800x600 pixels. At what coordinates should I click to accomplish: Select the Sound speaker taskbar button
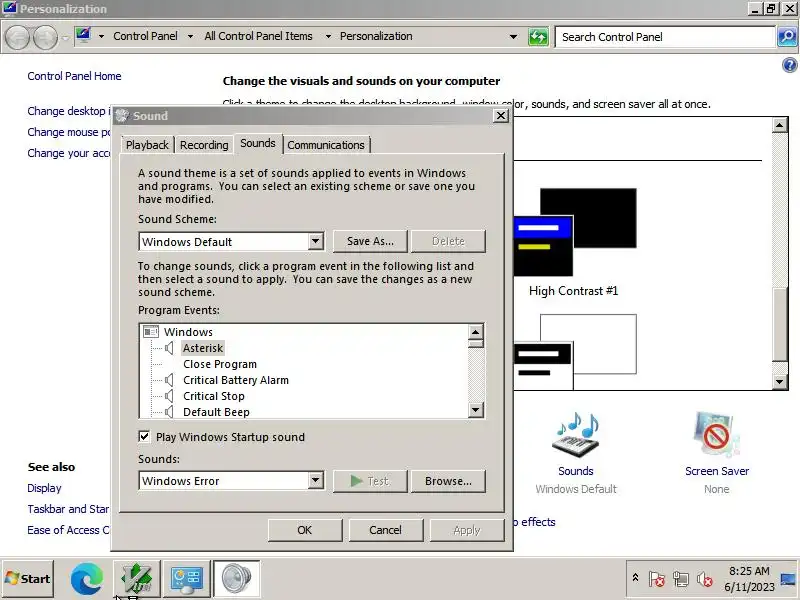click(237, 579)
